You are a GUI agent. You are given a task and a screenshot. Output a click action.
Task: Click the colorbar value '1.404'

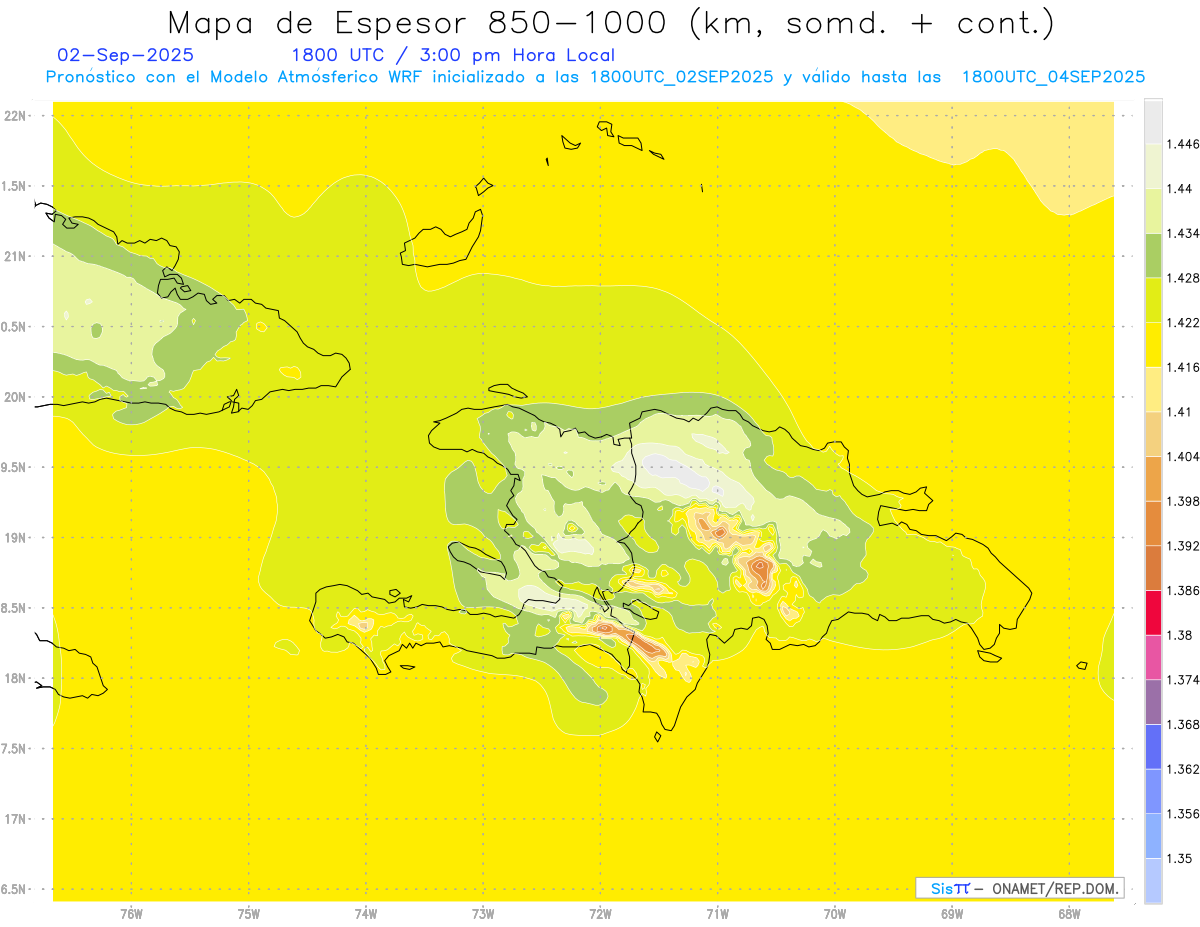click(x=1182, y=456)
